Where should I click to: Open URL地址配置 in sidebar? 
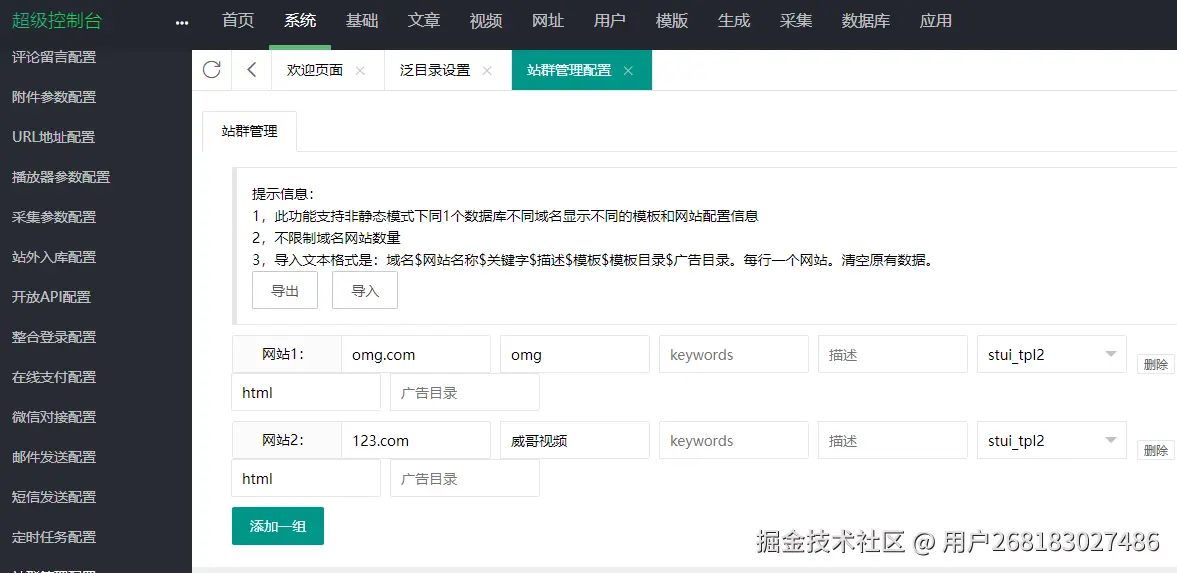coord(54,137)
